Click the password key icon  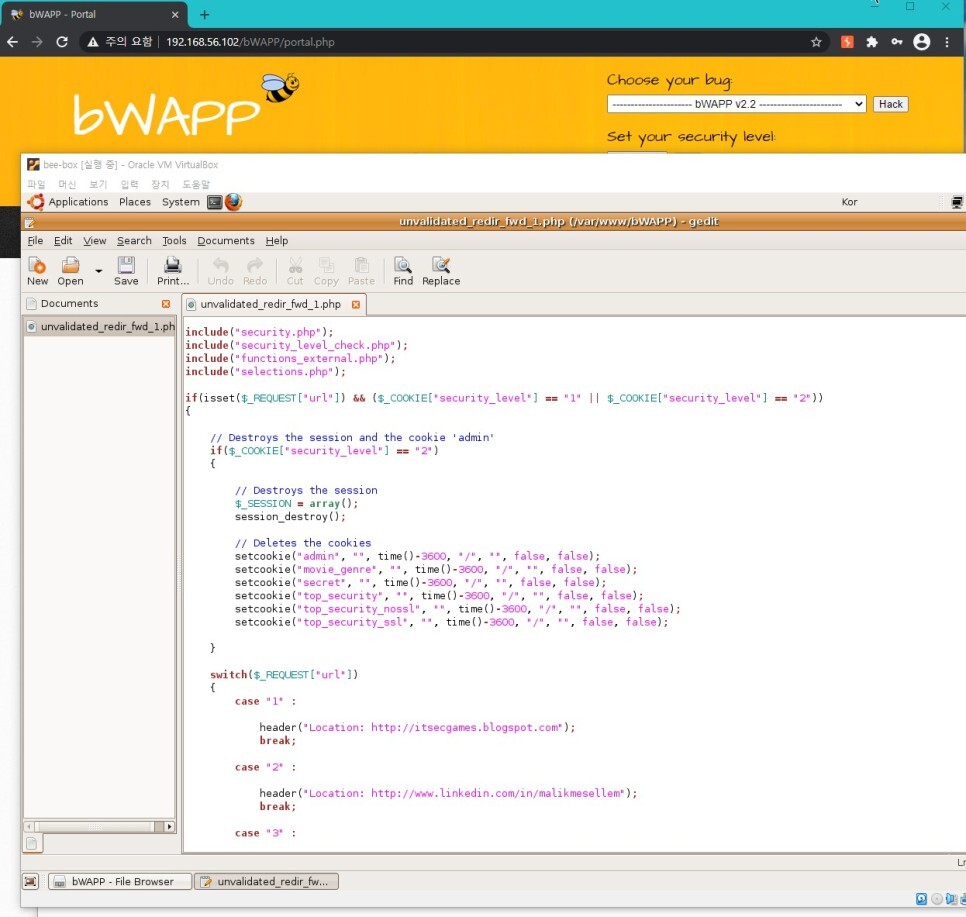coord(896,42)
